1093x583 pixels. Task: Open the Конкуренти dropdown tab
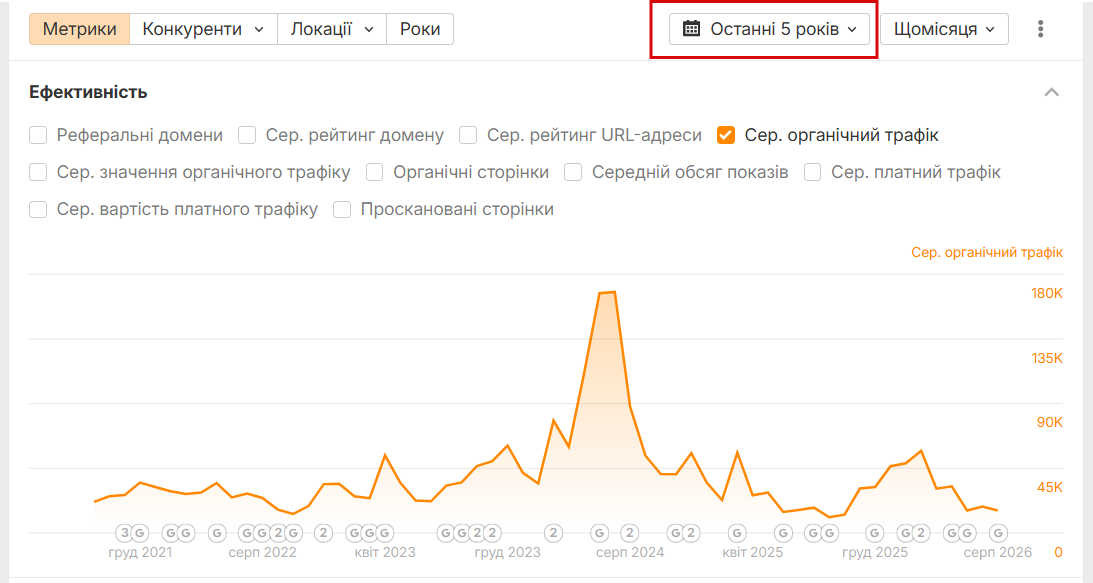(x=203, y=29)
